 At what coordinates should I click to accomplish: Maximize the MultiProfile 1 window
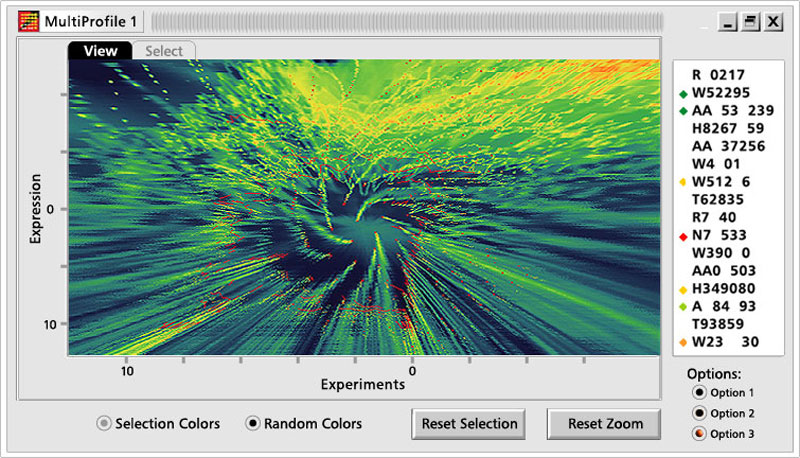click(x=751, y=22)
